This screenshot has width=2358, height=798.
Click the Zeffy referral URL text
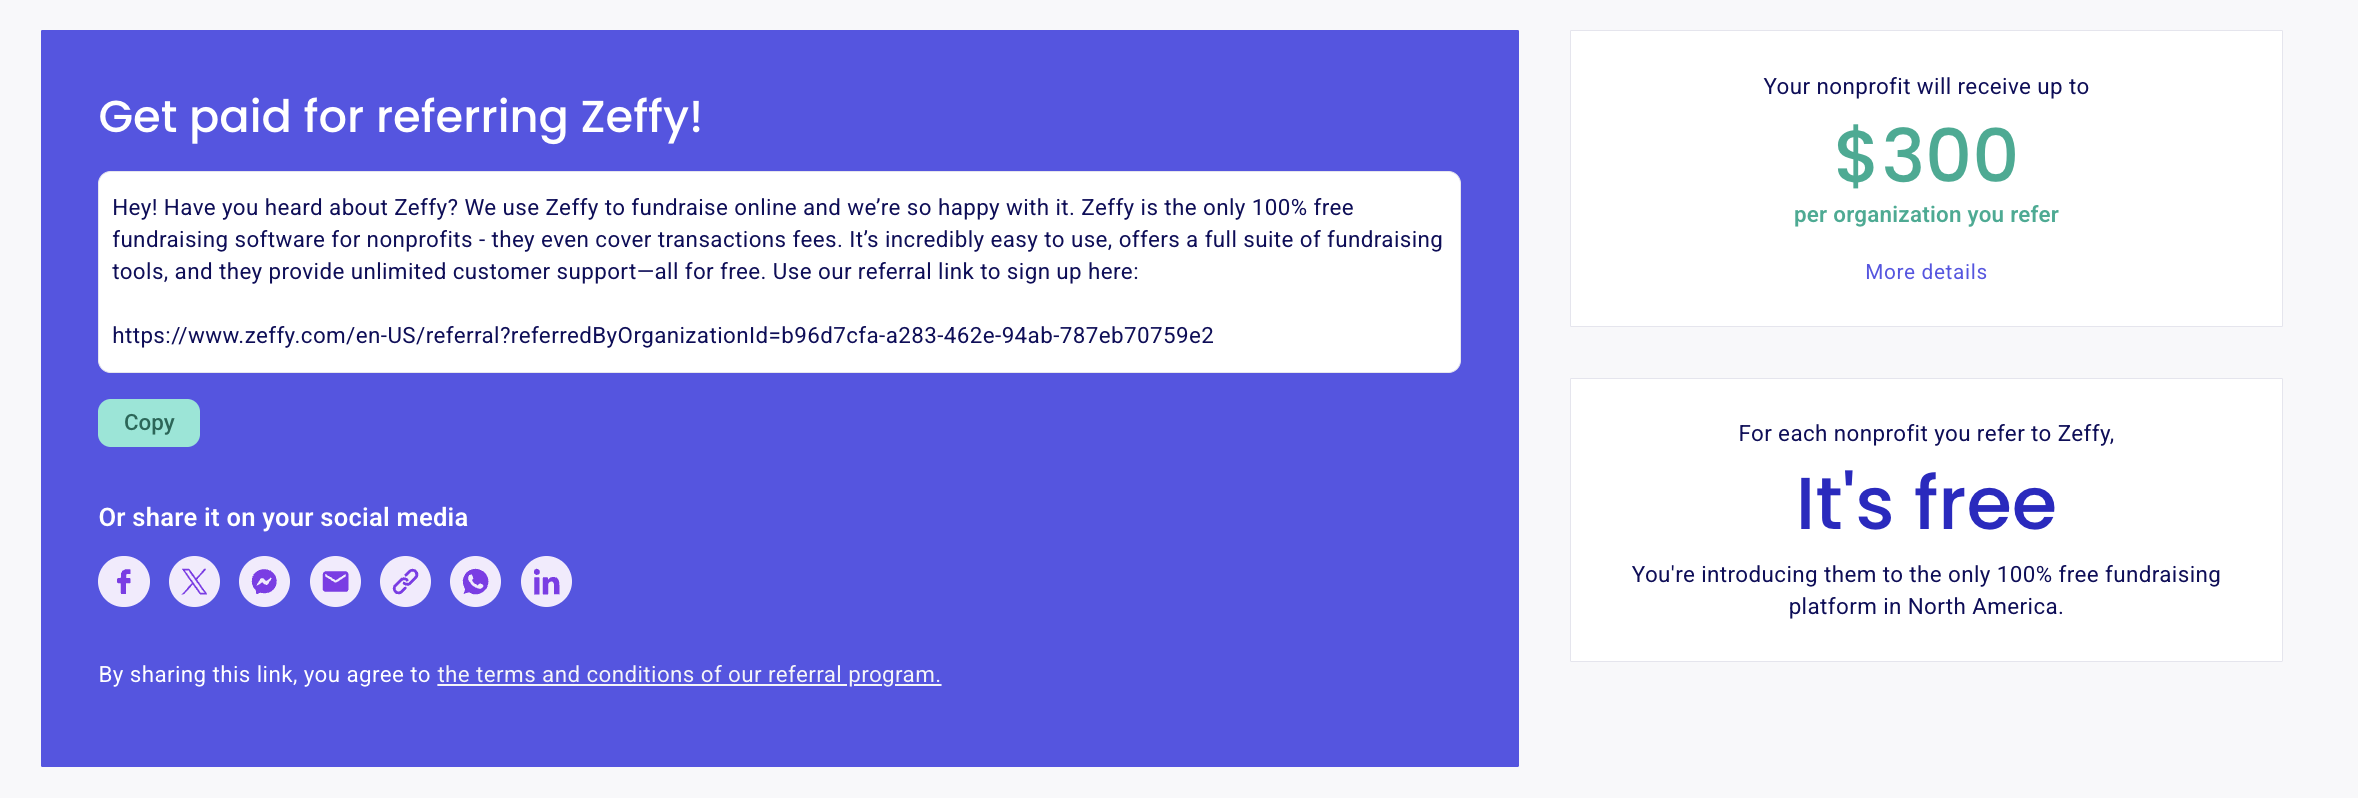tap(663, 336)
